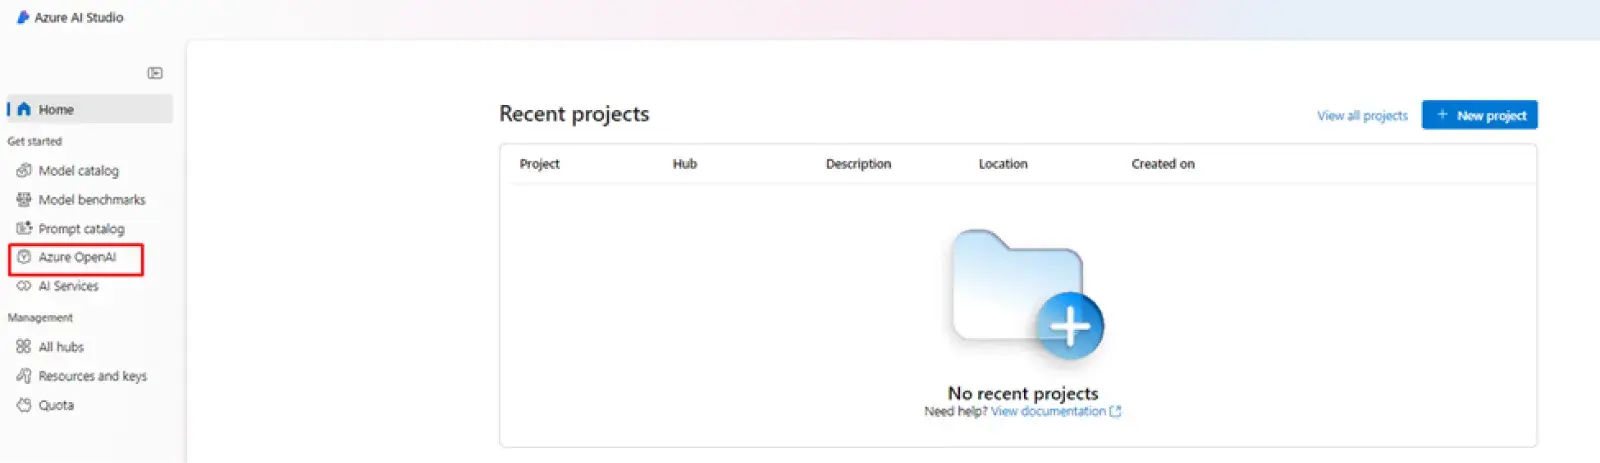The height and width of the screenshot is (463, 1600).
Task: Open Model catalog
Action: pyautogui.click(x=78, y=170)
